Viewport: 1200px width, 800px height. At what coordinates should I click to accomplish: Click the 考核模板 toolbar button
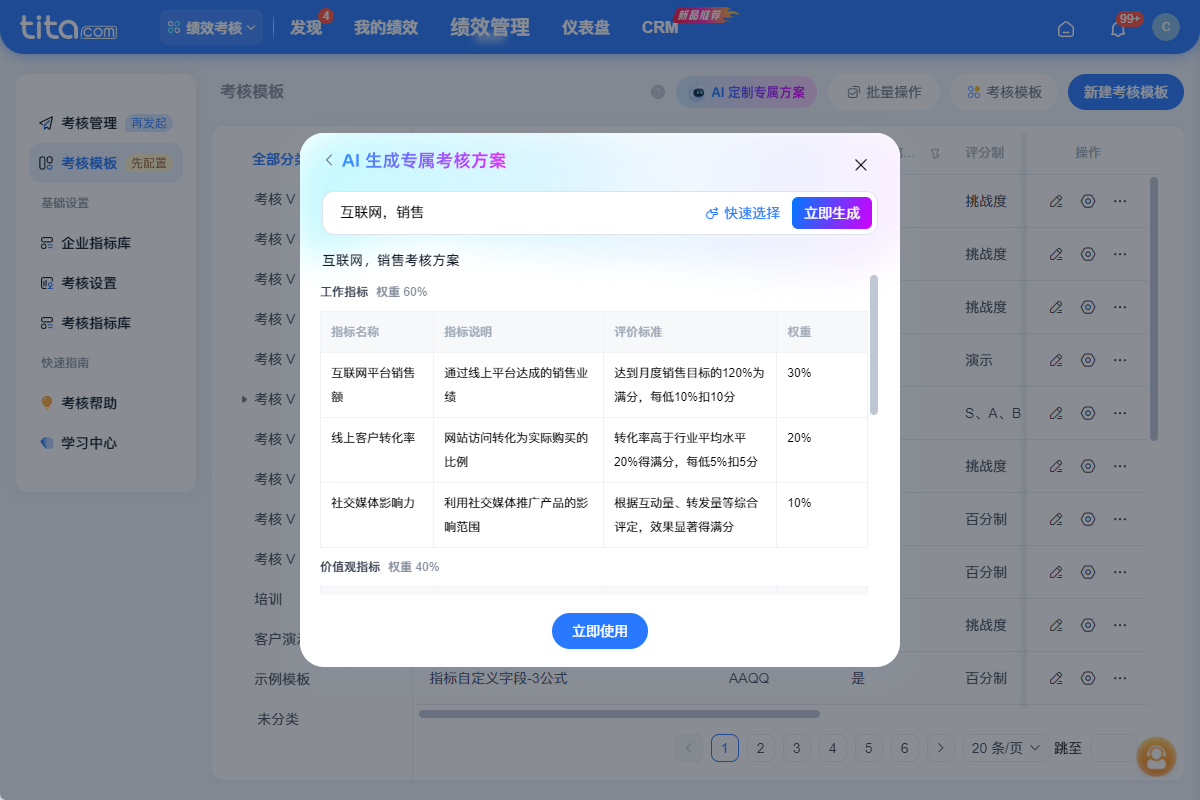point(1005,92)
